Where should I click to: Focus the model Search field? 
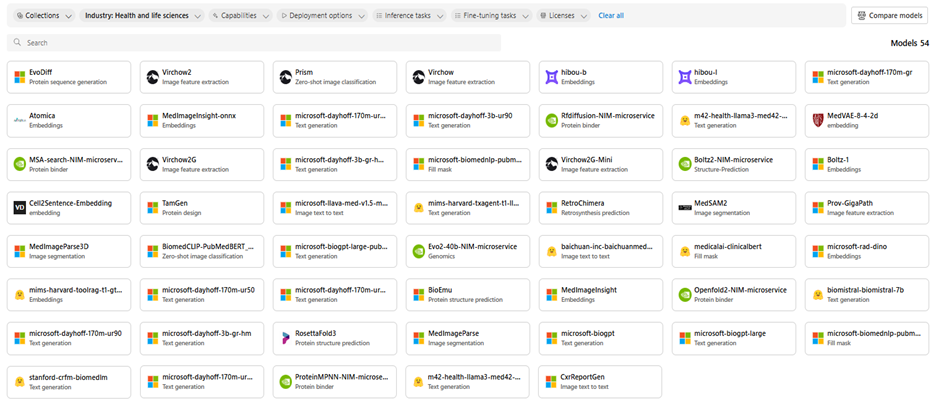point(254,43)
